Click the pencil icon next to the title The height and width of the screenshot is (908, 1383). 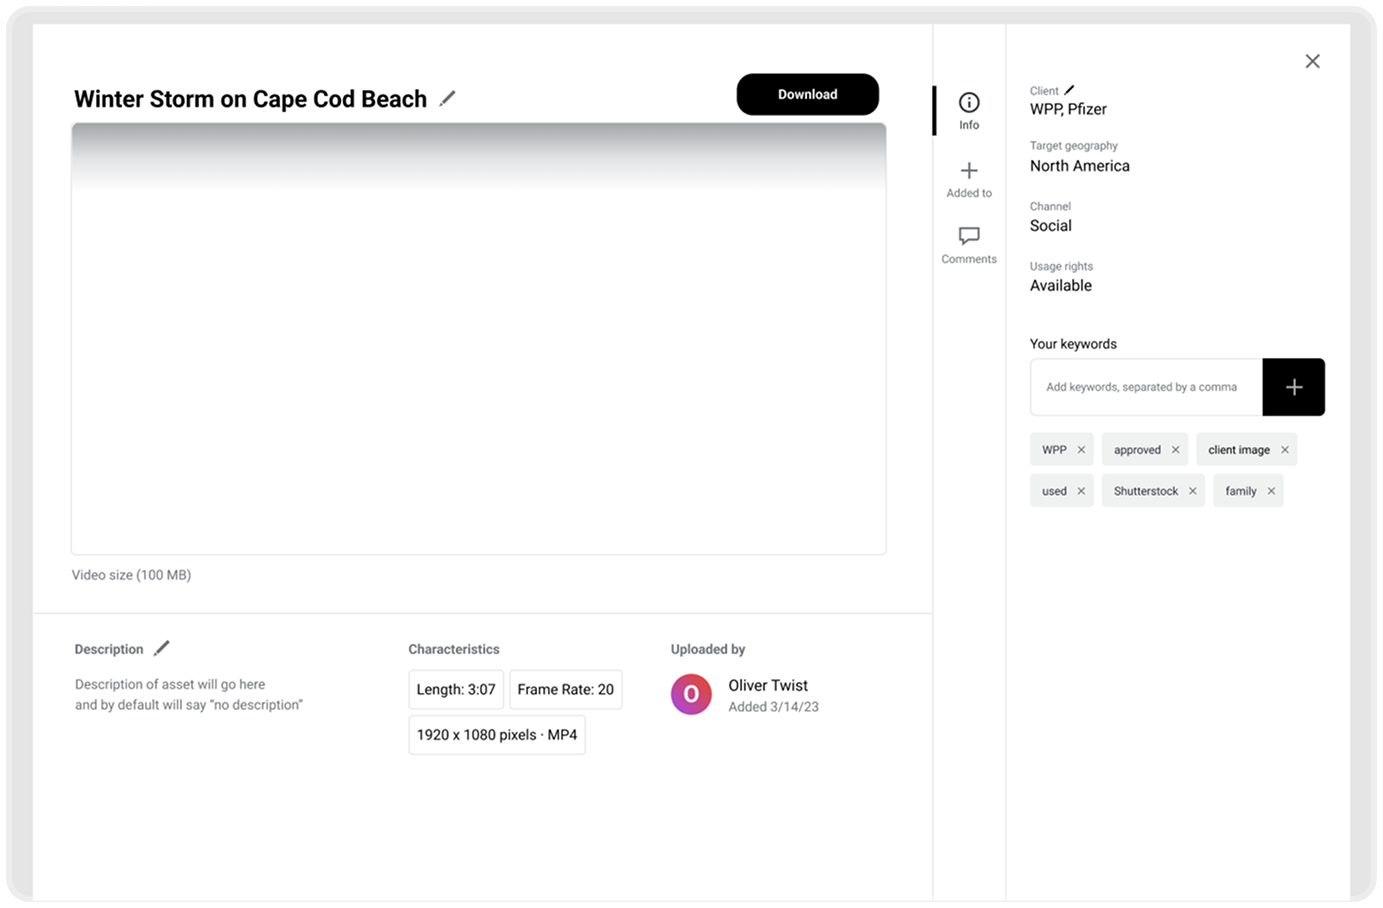point(448,98)
